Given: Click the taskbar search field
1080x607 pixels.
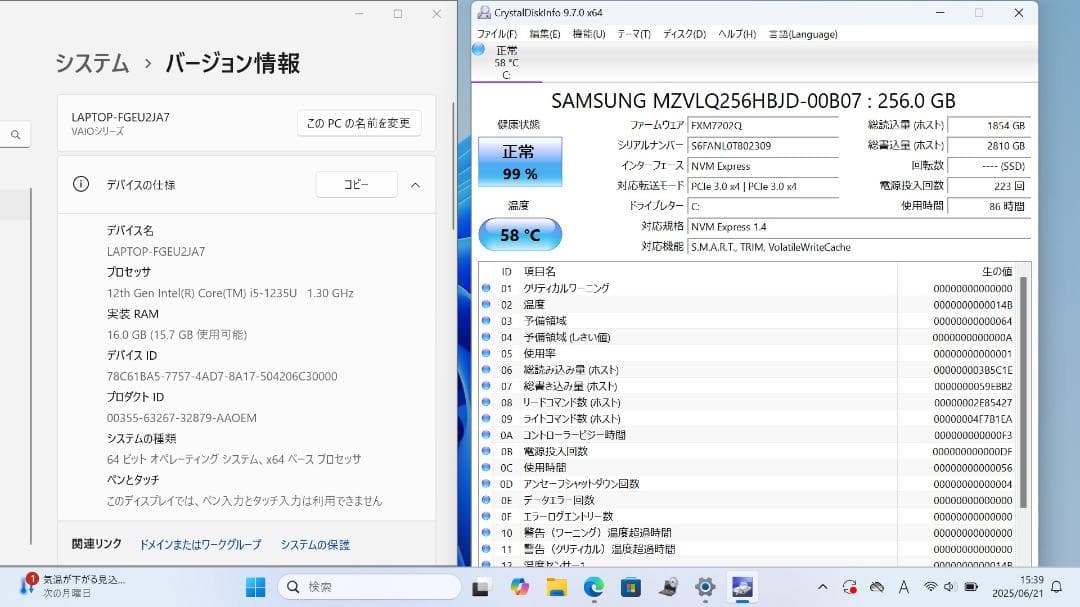Looking at the screenshot, I should (x=370, y=588).
